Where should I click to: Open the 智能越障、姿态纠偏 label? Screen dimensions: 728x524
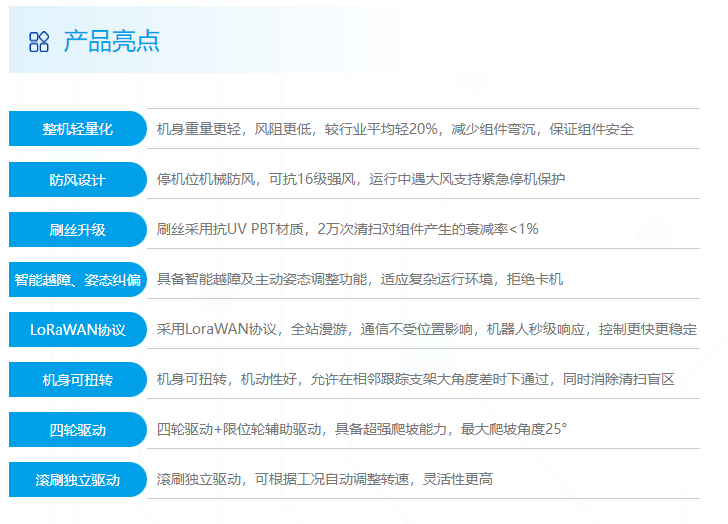[77, 279]
